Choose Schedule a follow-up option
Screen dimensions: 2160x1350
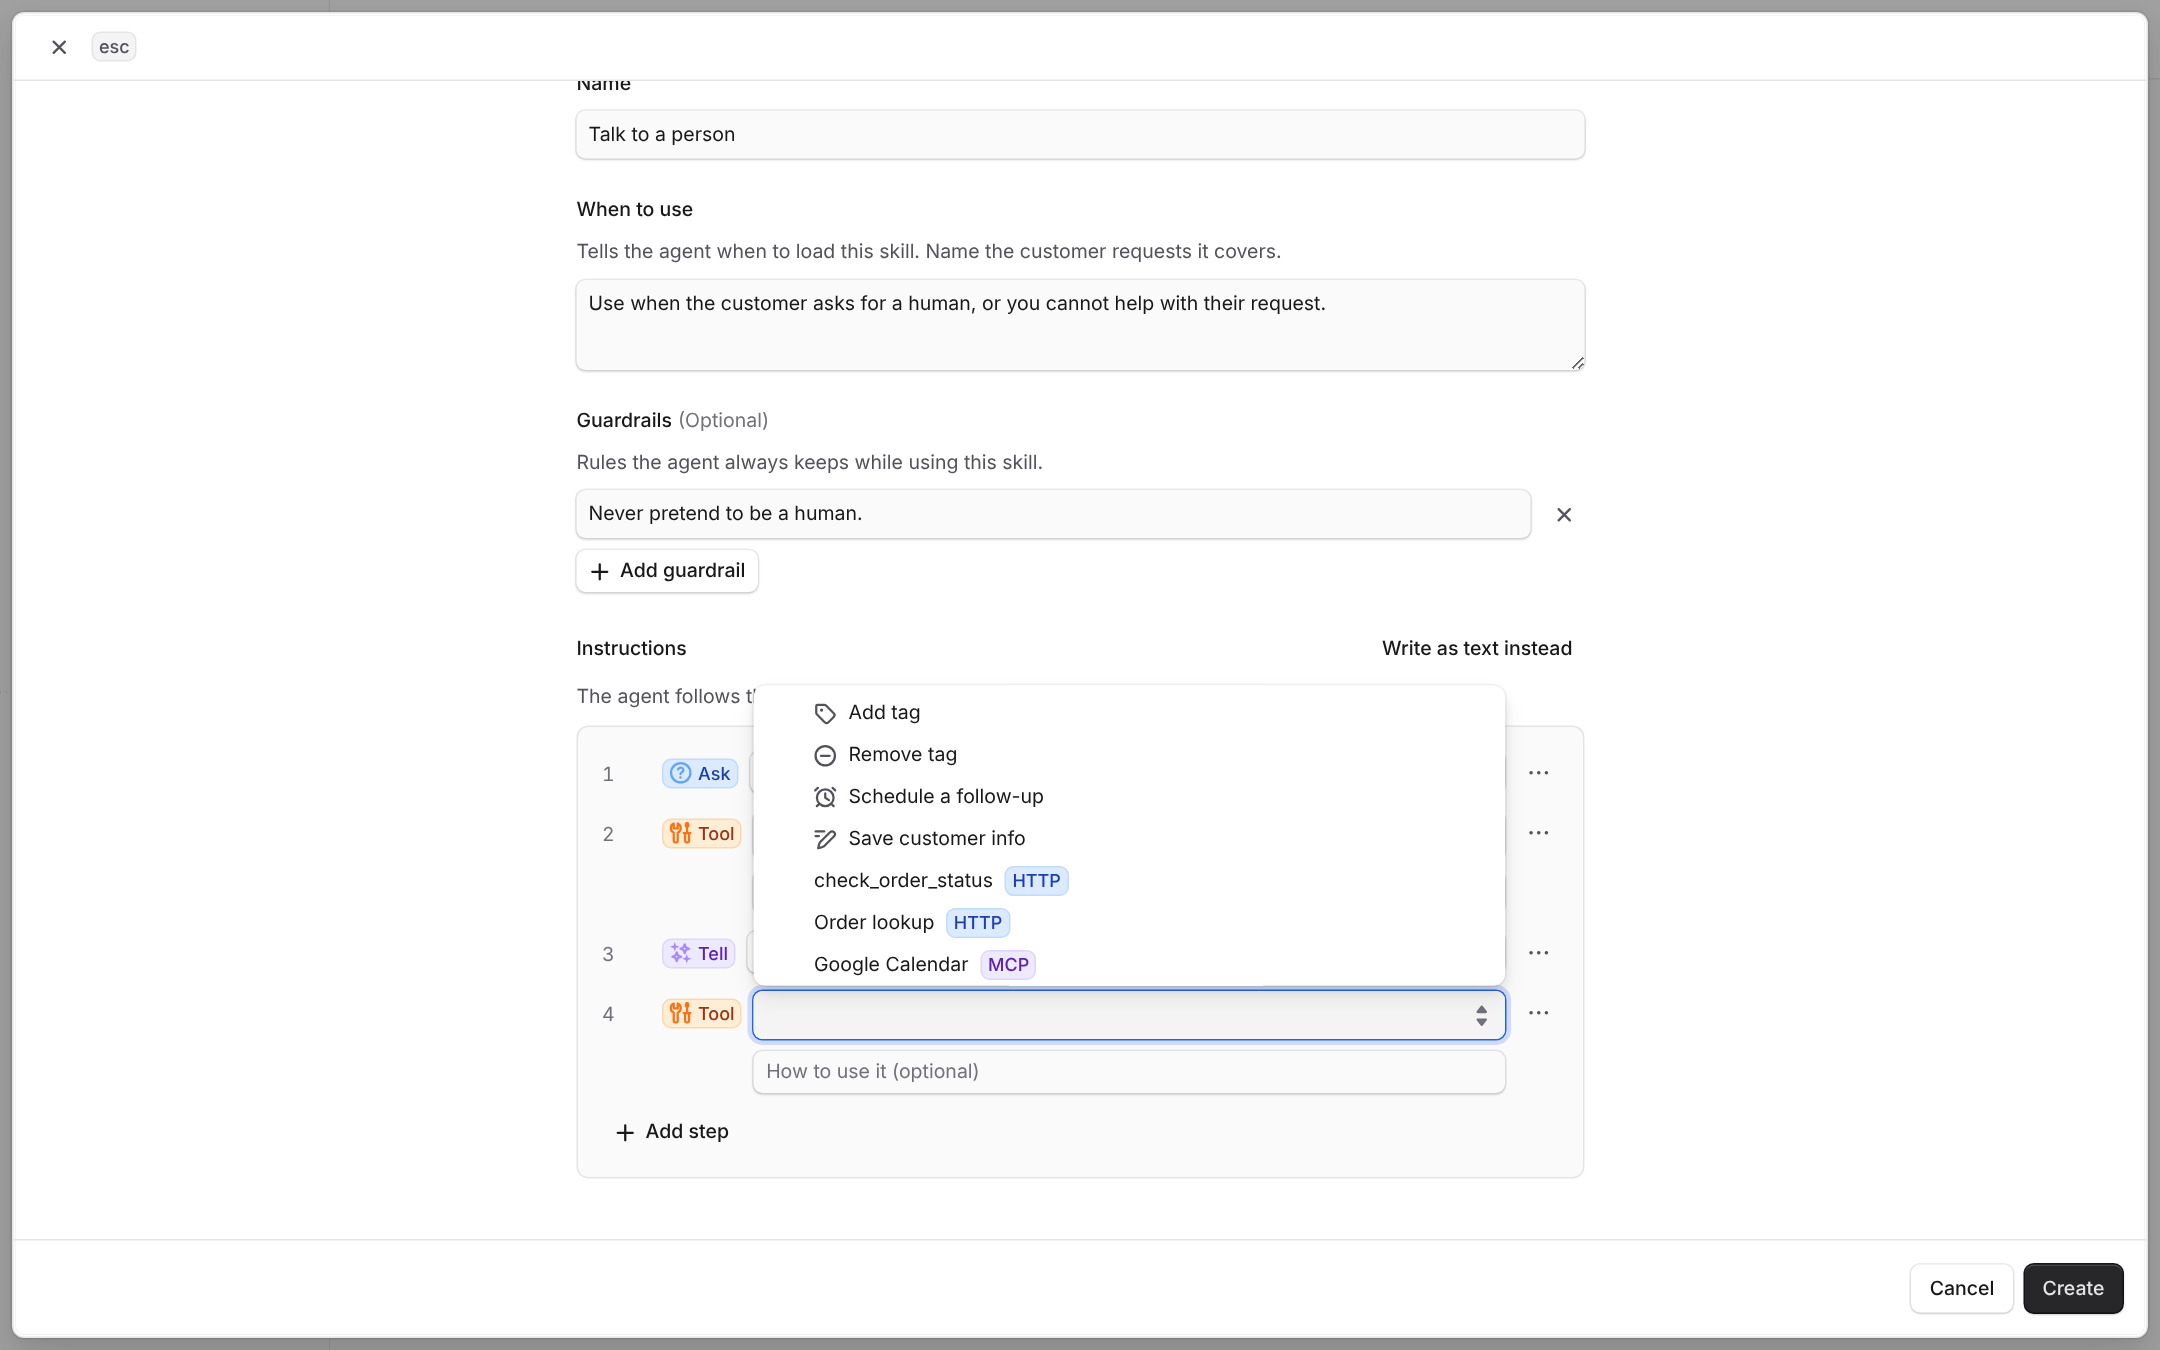1129,797
